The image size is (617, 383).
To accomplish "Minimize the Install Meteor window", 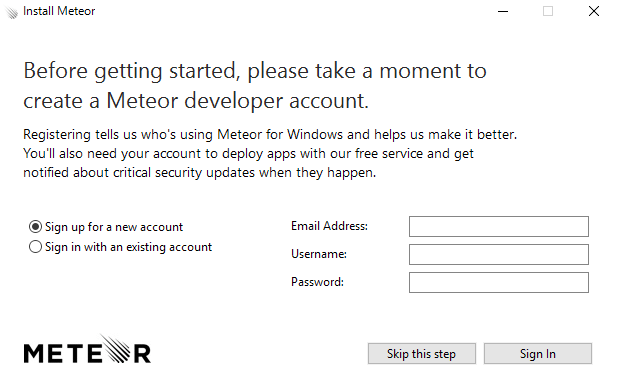I will pos(503,11).
